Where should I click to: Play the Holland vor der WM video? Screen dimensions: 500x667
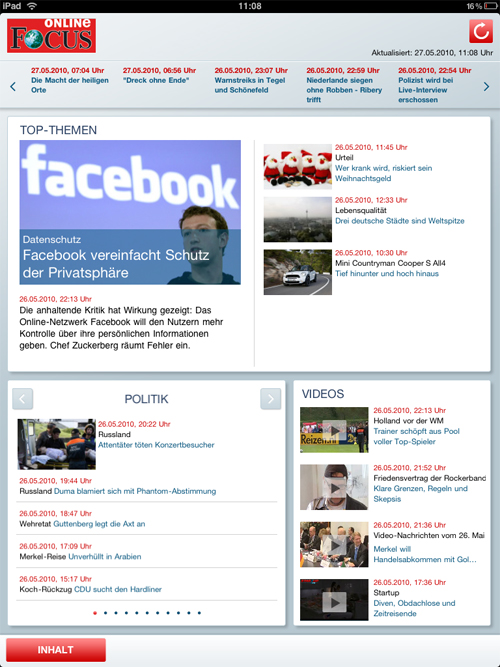point(334,430)
